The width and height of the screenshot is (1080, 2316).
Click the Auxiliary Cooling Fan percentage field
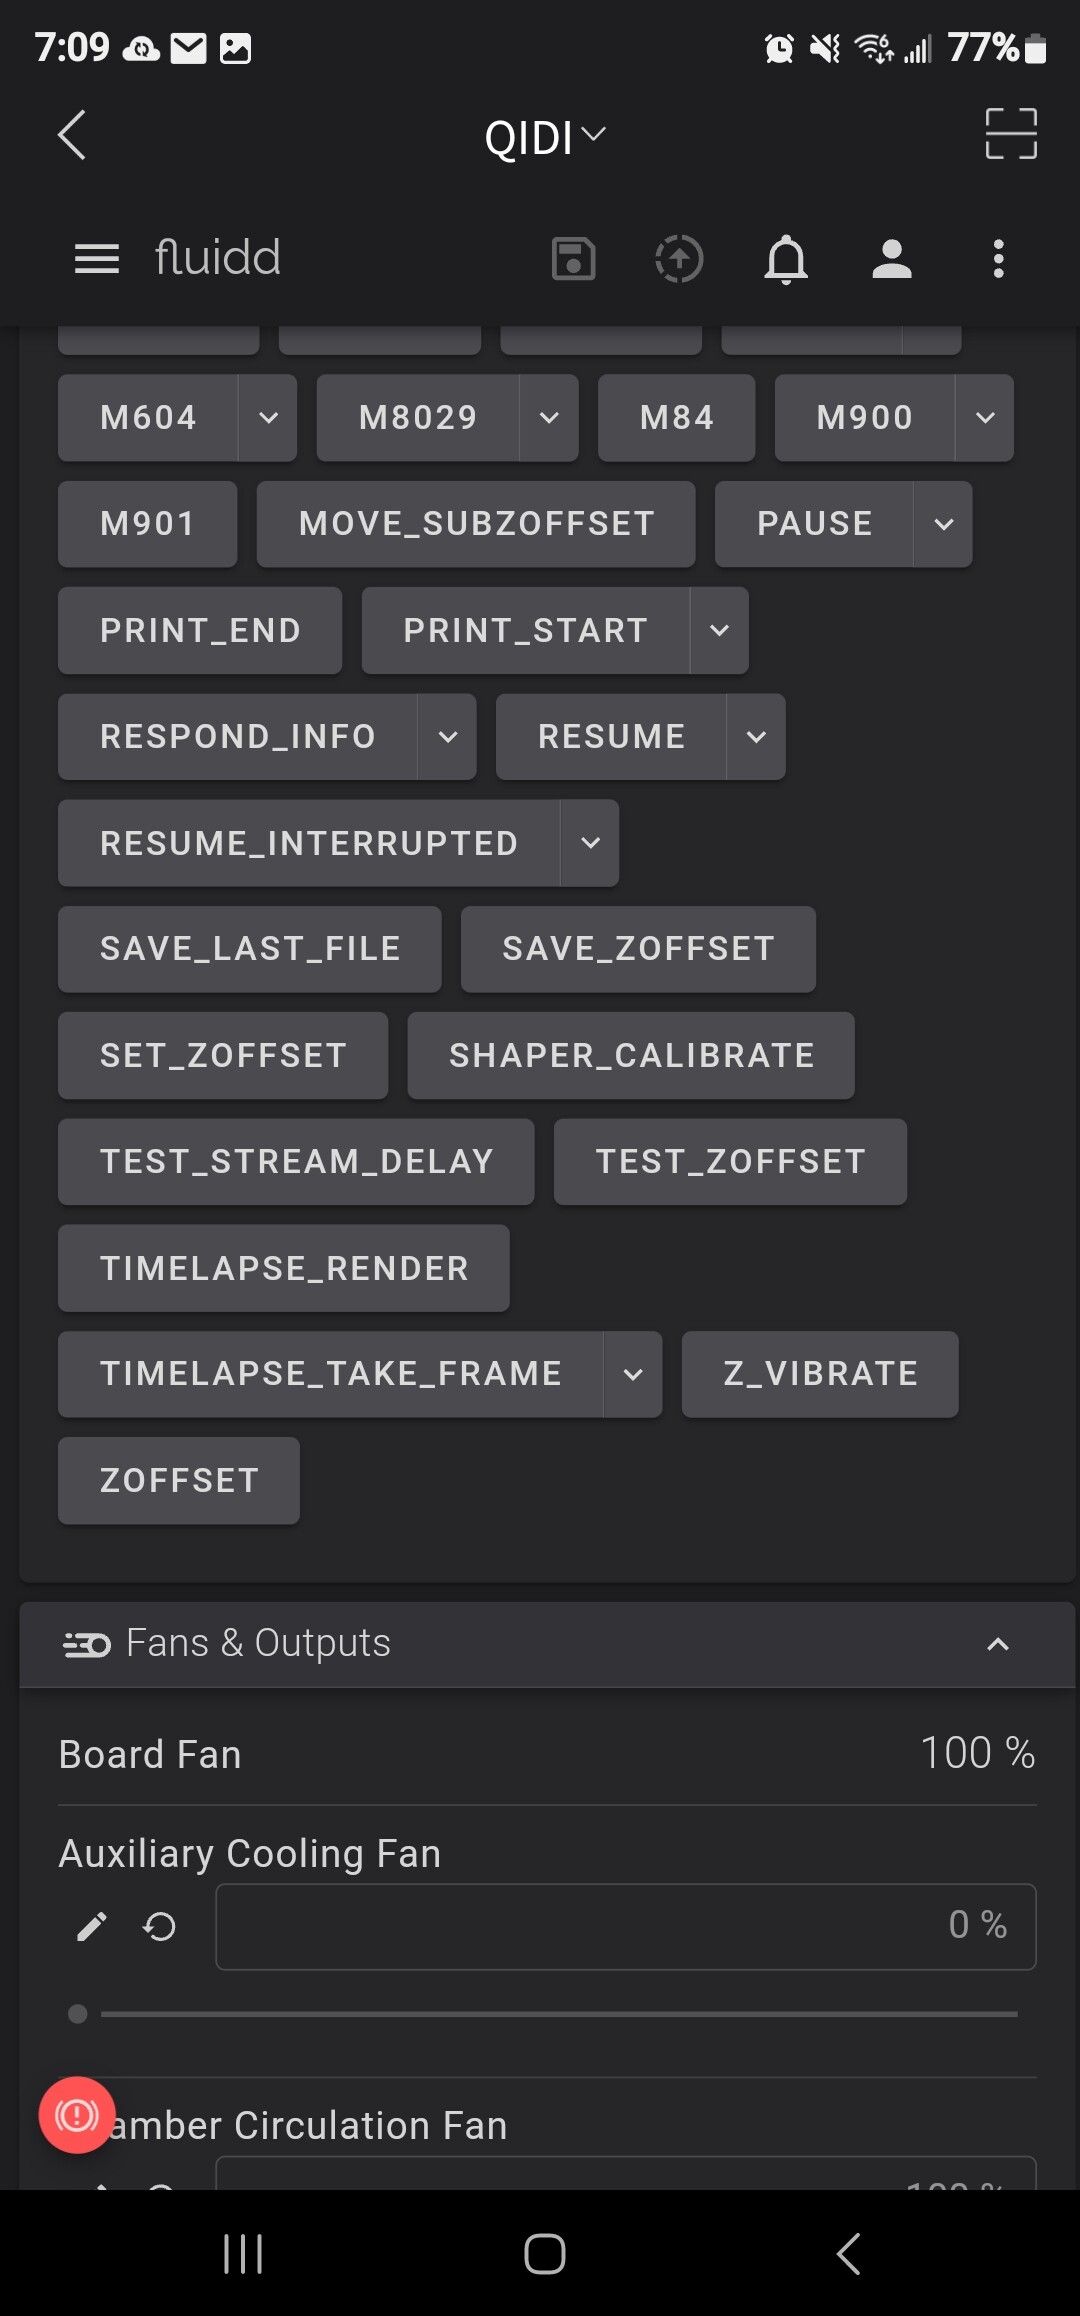[x=626, y=1927]
